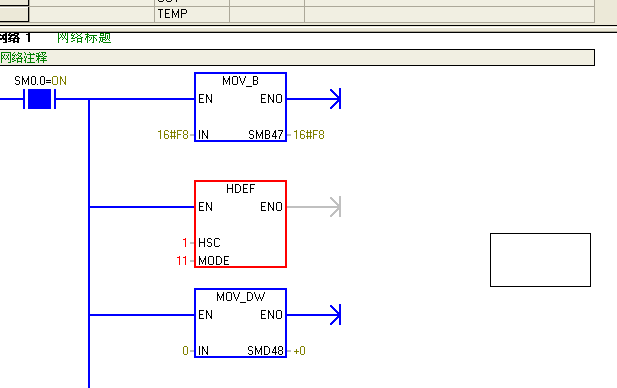Select the MOV_DW IN value 0
617x388 pixels.
[x=185, y=350]
